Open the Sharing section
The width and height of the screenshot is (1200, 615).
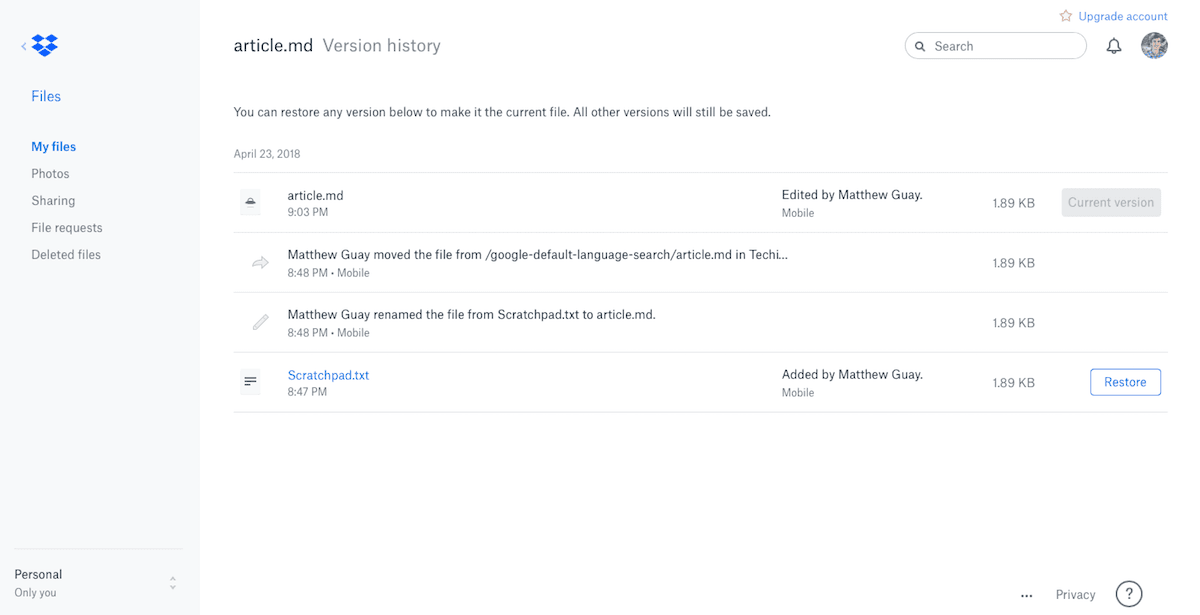[x=53, y=201]
